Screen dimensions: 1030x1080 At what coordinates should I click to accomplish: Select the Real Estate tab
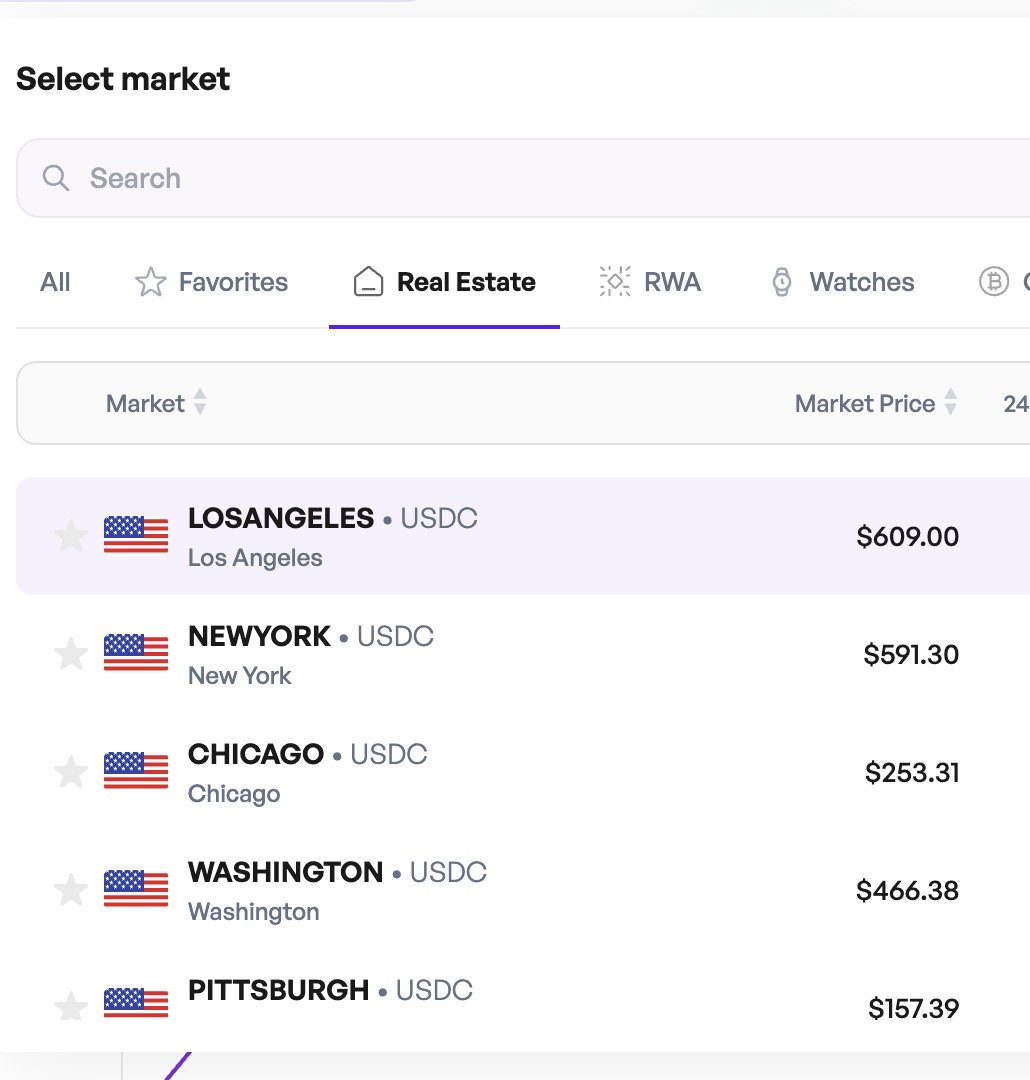coord(445,283)
